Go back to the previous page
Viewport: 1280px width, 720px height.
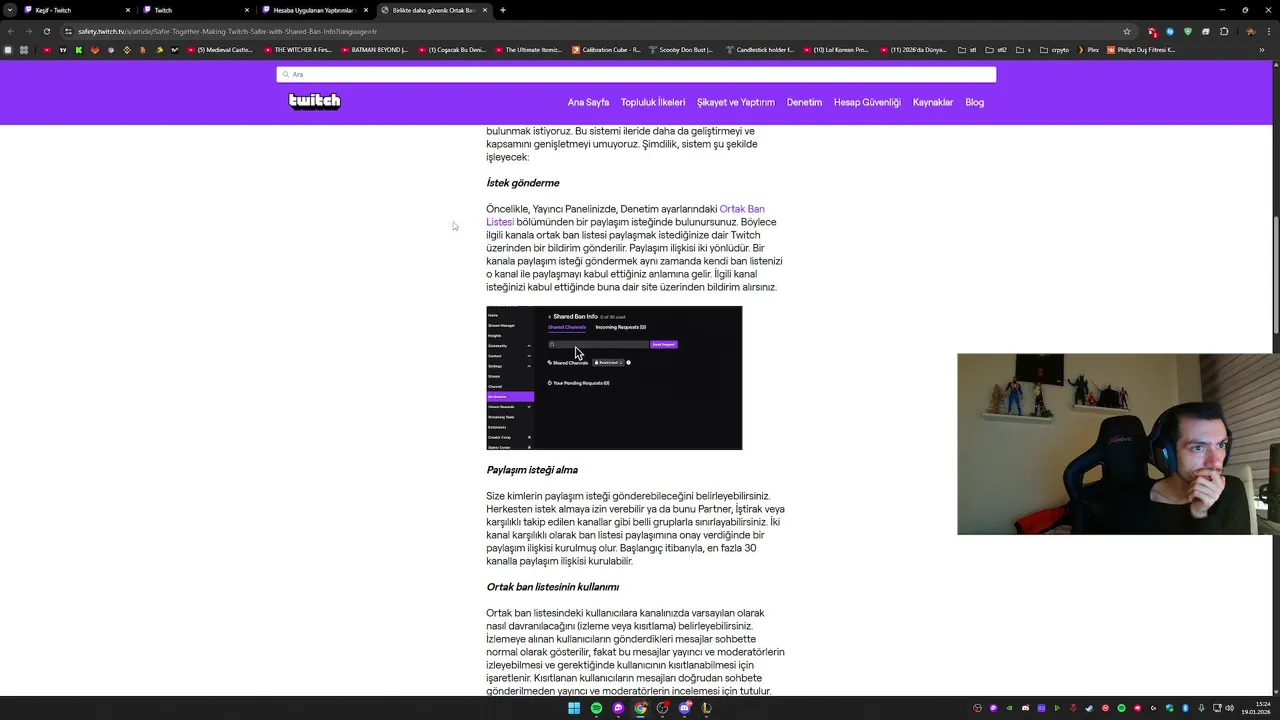click(11, 31)
